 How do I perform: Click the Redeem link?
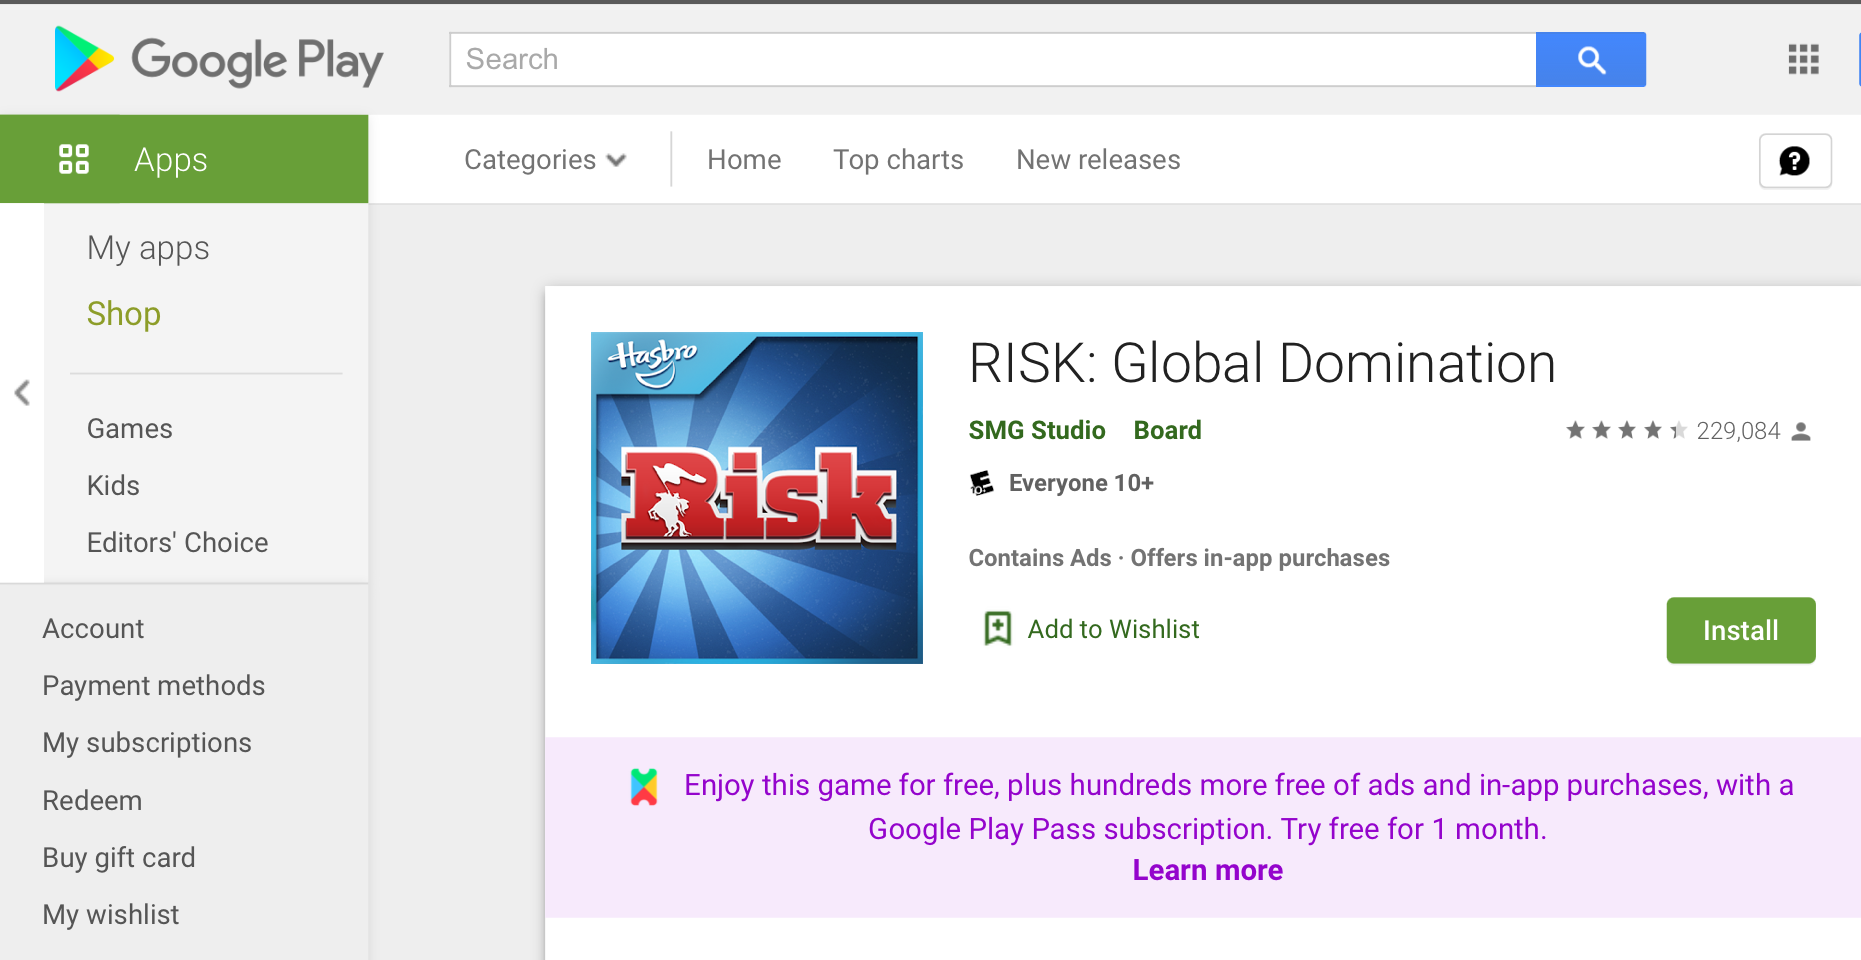[92, 801]
